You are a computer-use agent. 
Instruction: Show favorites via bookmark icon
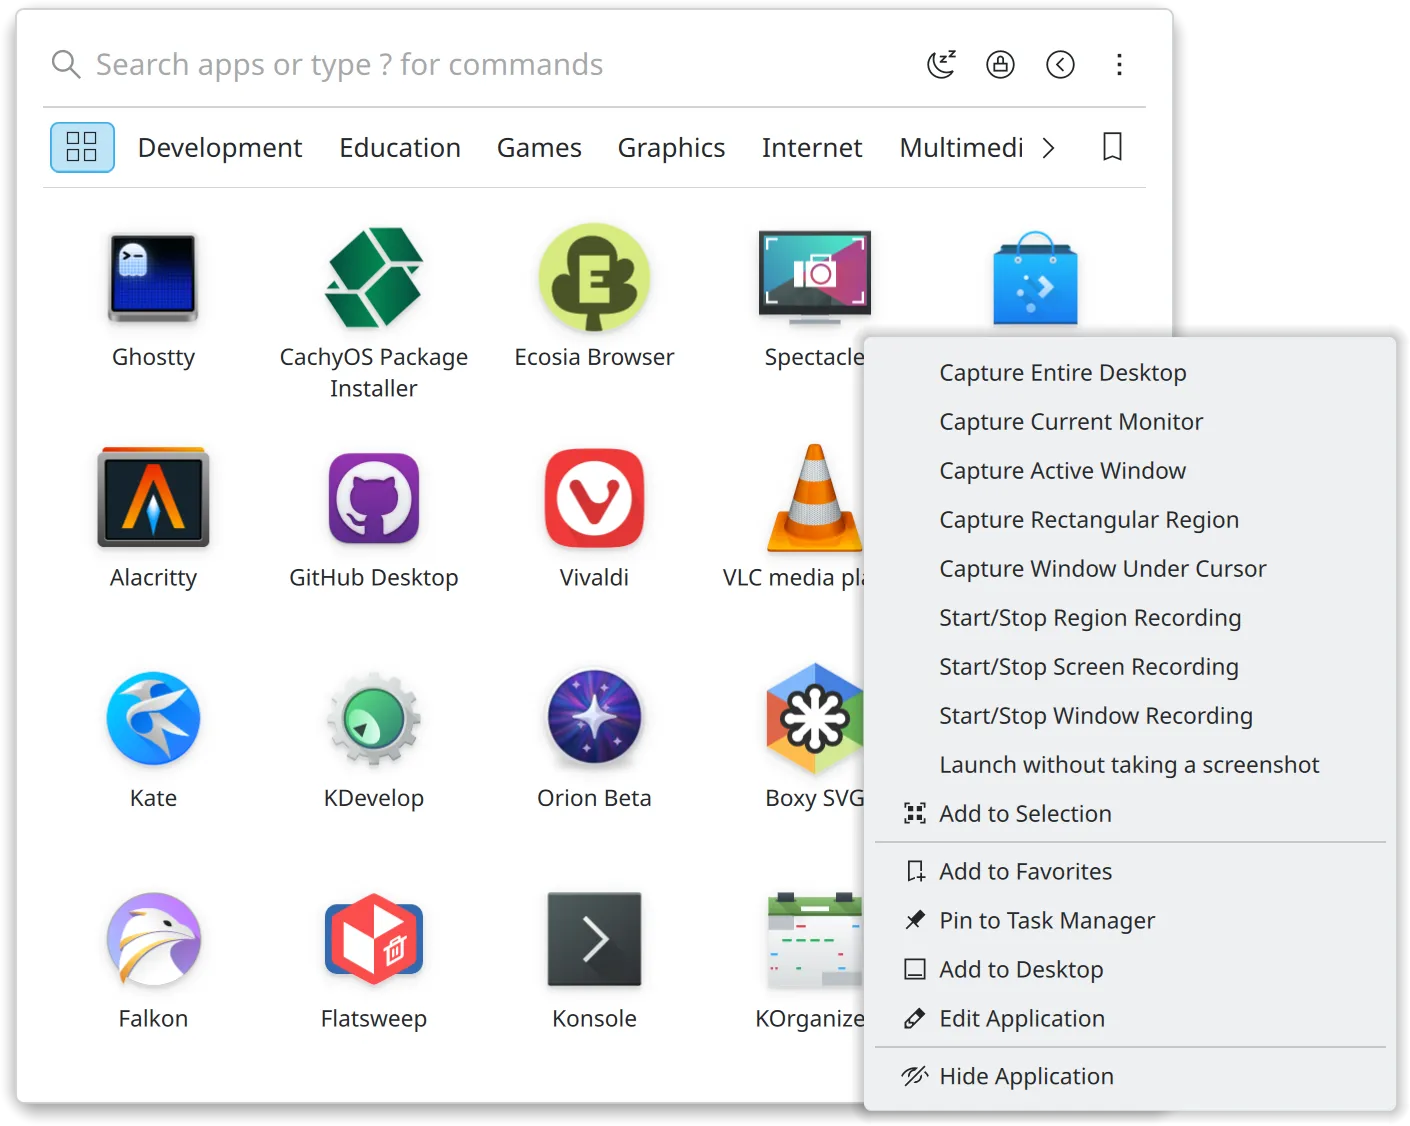[x=1112, y=147]
